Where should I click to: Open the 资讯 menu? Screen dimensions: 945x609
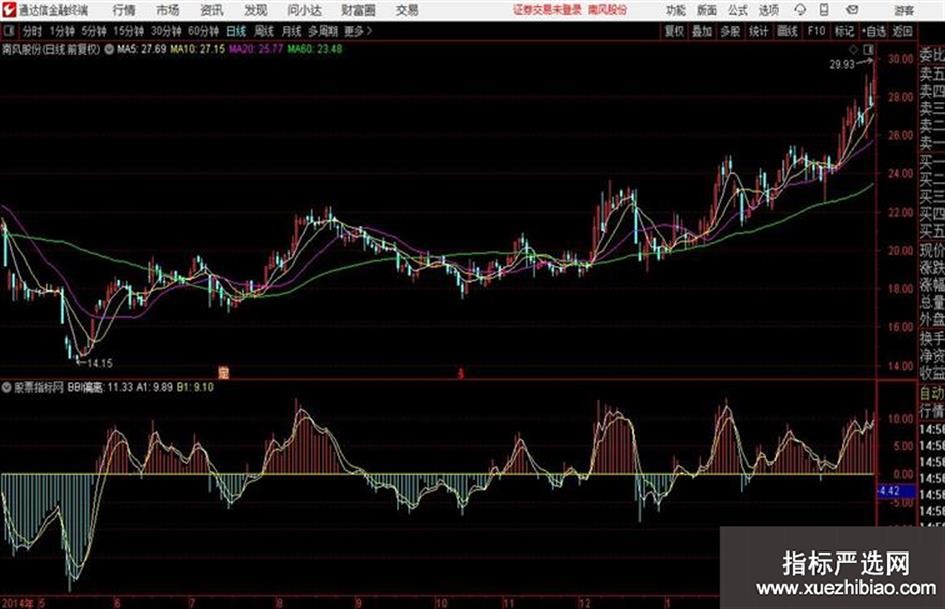pos(212,10)
